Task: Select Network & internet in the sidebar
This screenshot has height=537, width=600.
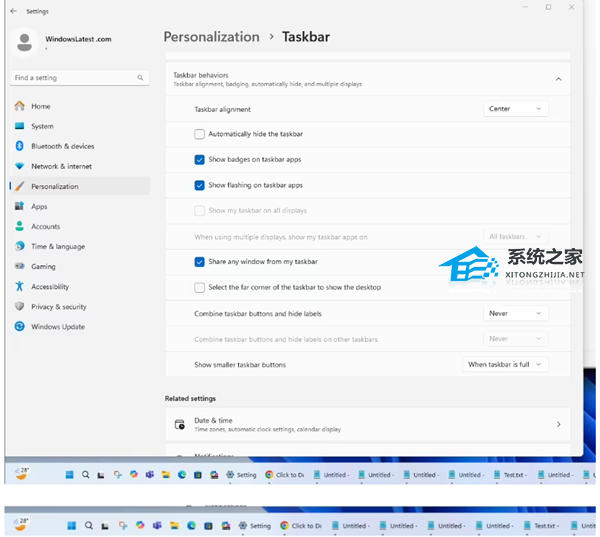Action: click(80, 166)
